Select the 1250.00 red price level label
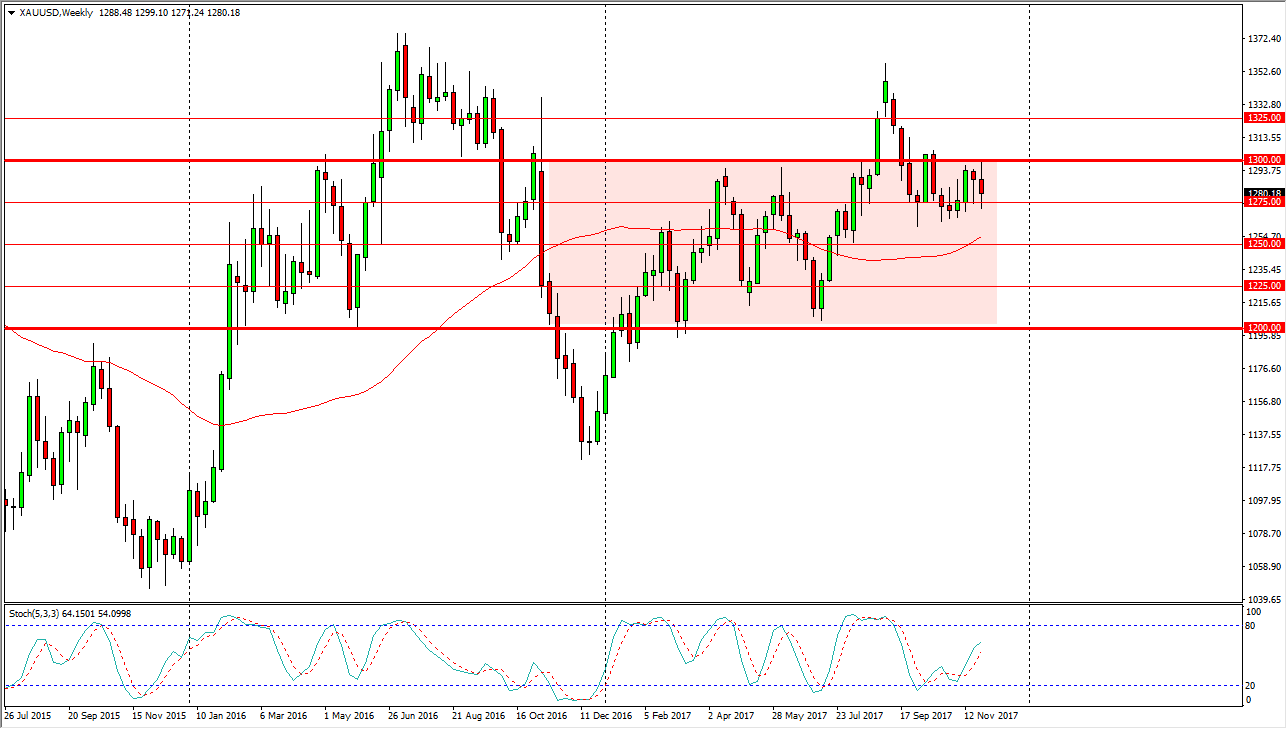1287x729 pixels. 1262,244
